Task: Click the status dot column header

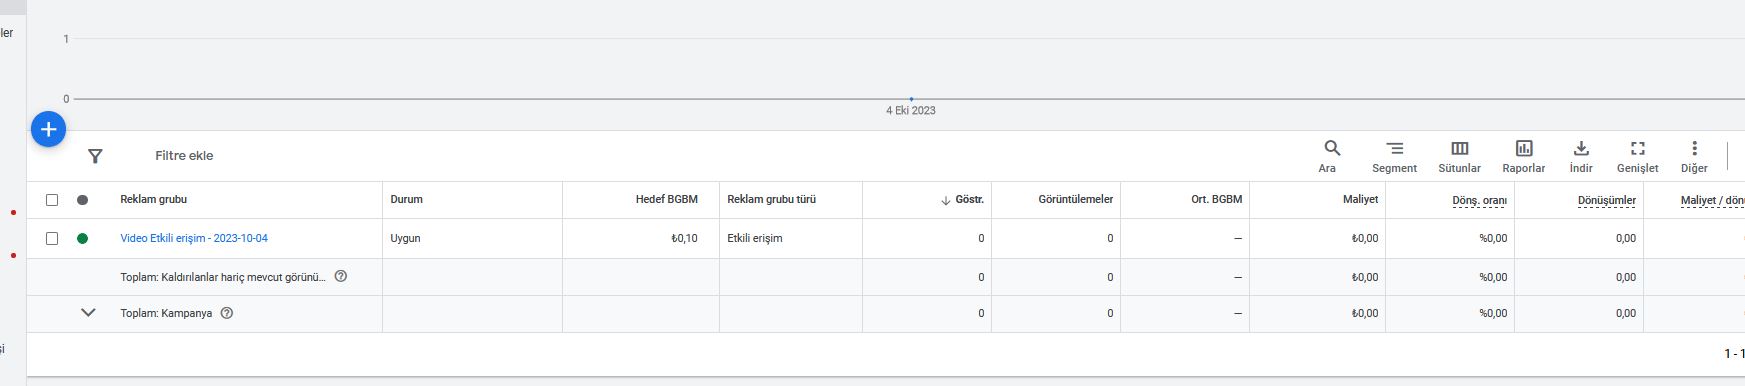Action: pyautogui.click(x=82, y=200)
